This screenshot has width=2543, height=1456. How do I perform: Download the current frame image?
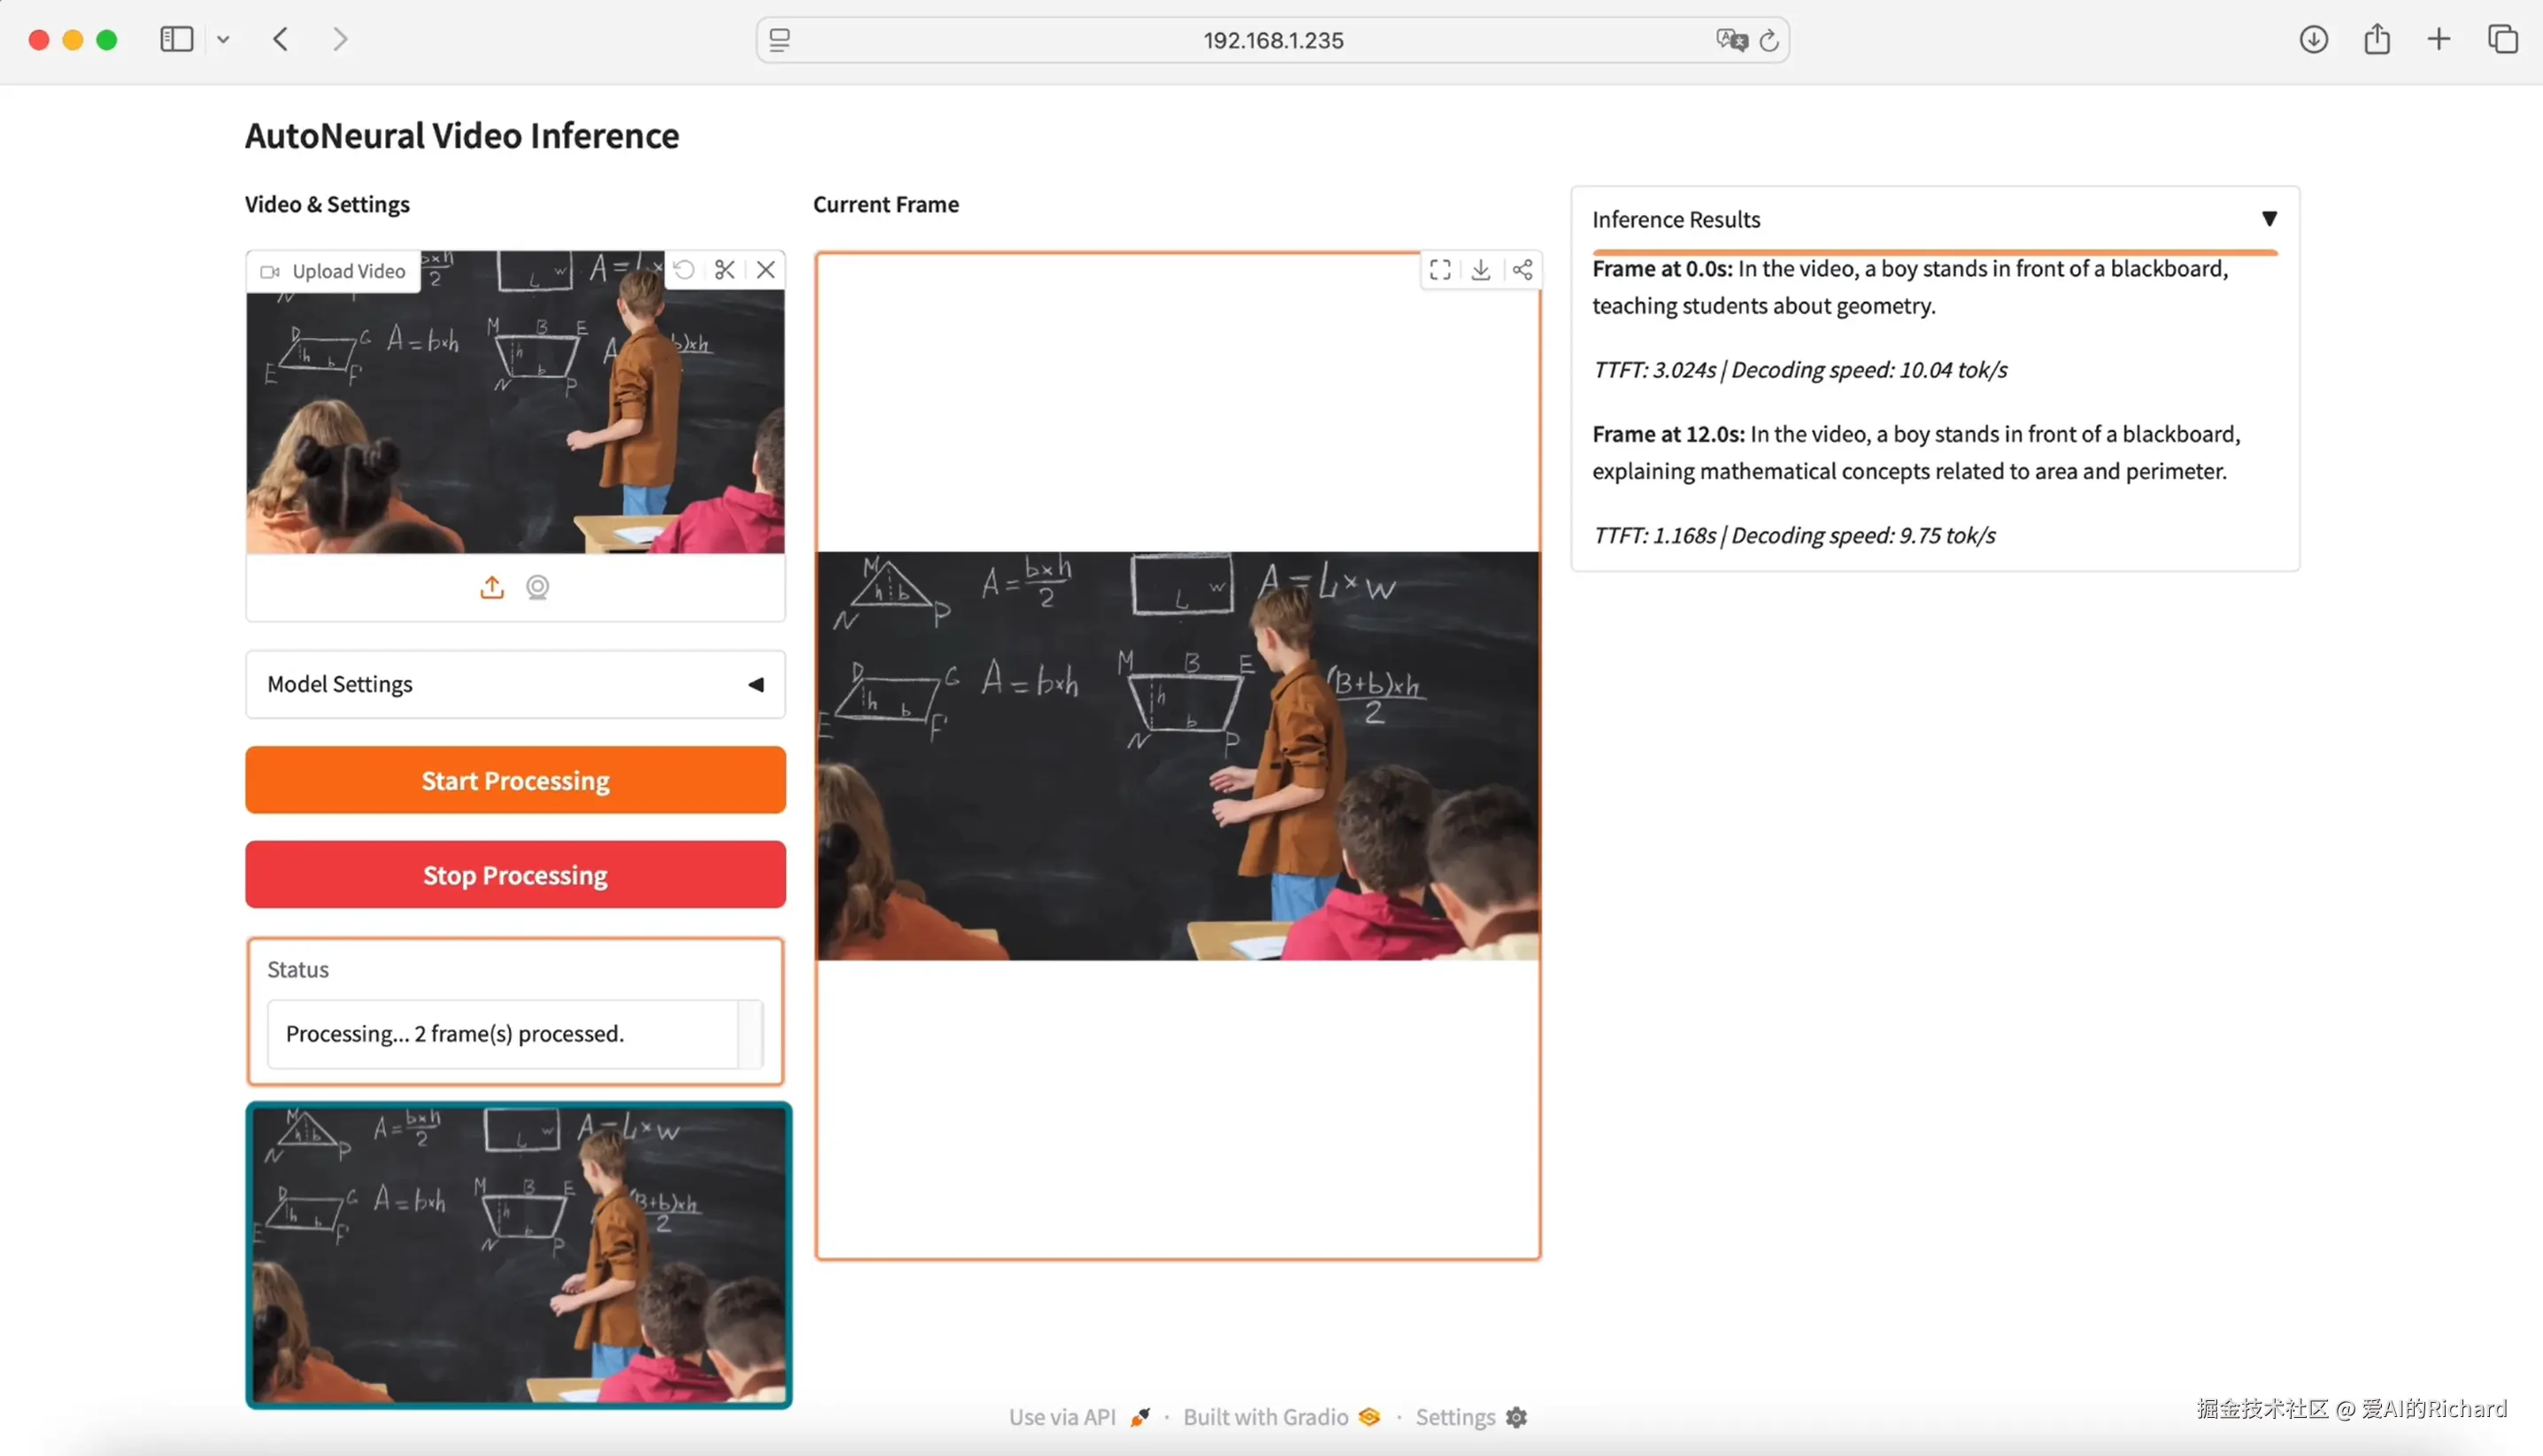click(1481, 270)
